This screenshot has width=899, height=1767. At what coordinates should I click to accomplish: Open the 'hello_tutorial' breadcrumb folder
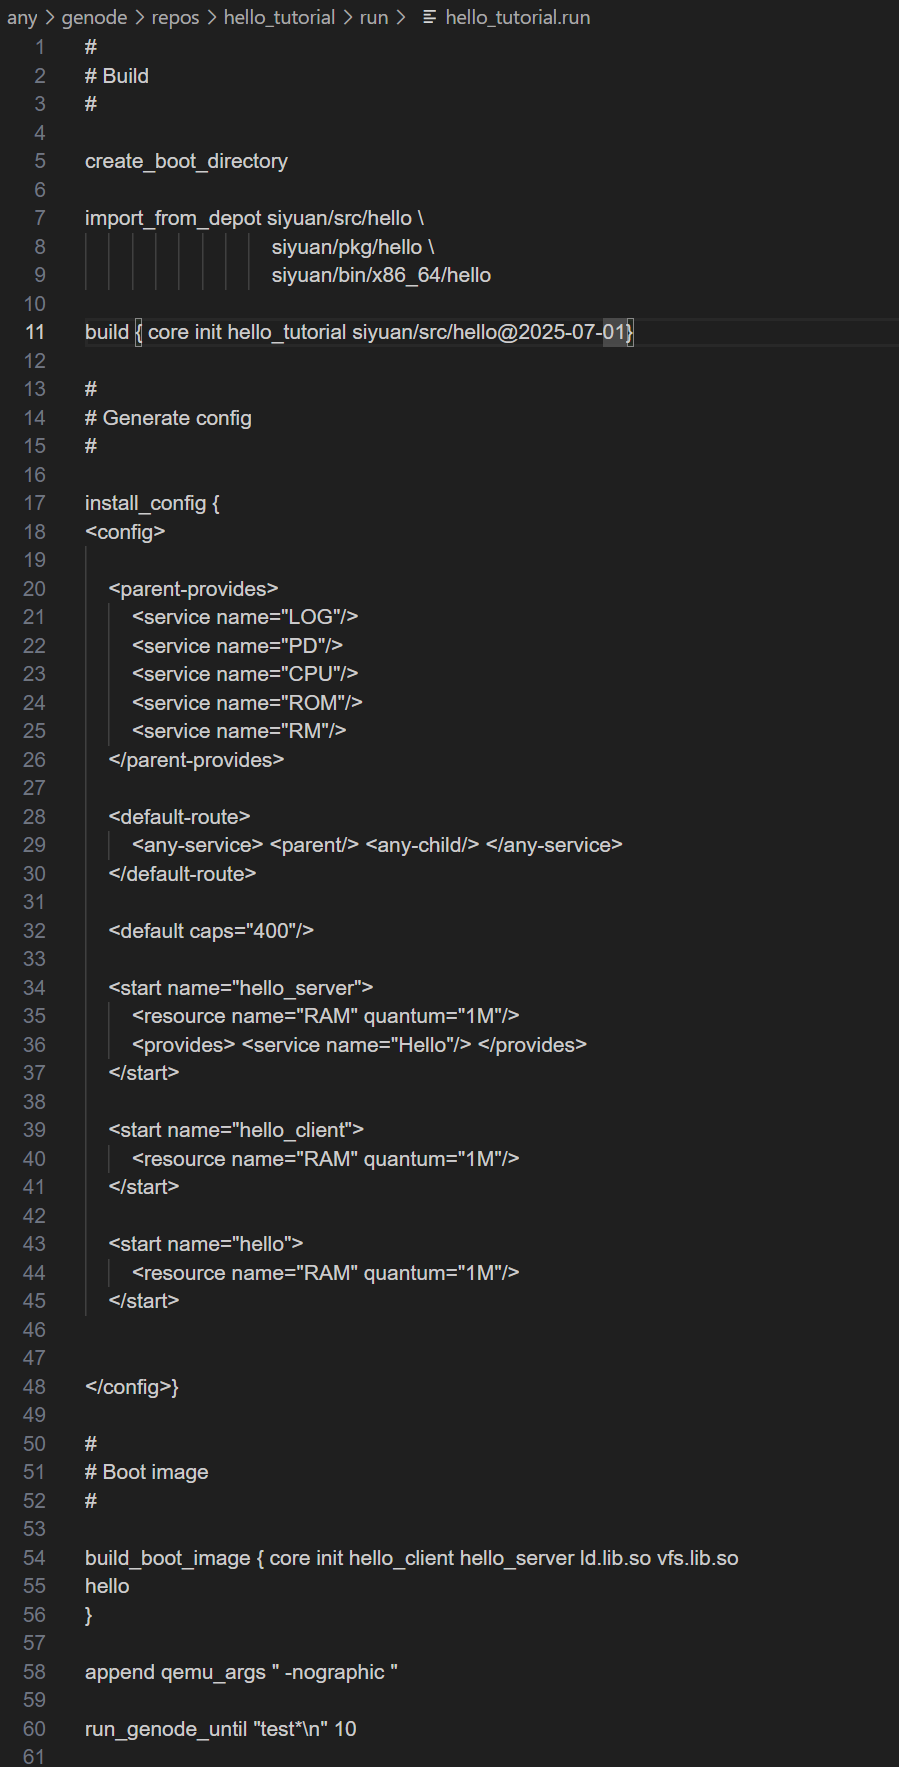[279, 17]
